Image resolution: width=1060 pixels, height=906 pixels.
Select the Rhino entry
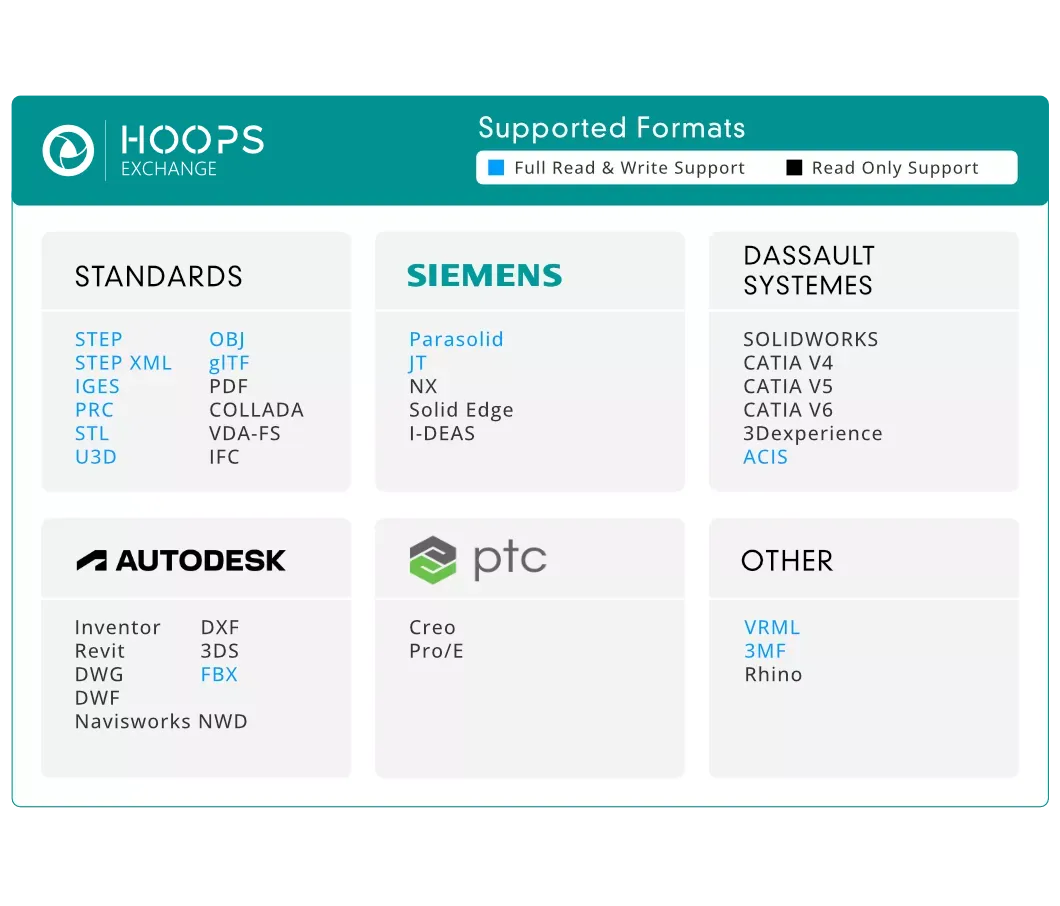[773, 675]
